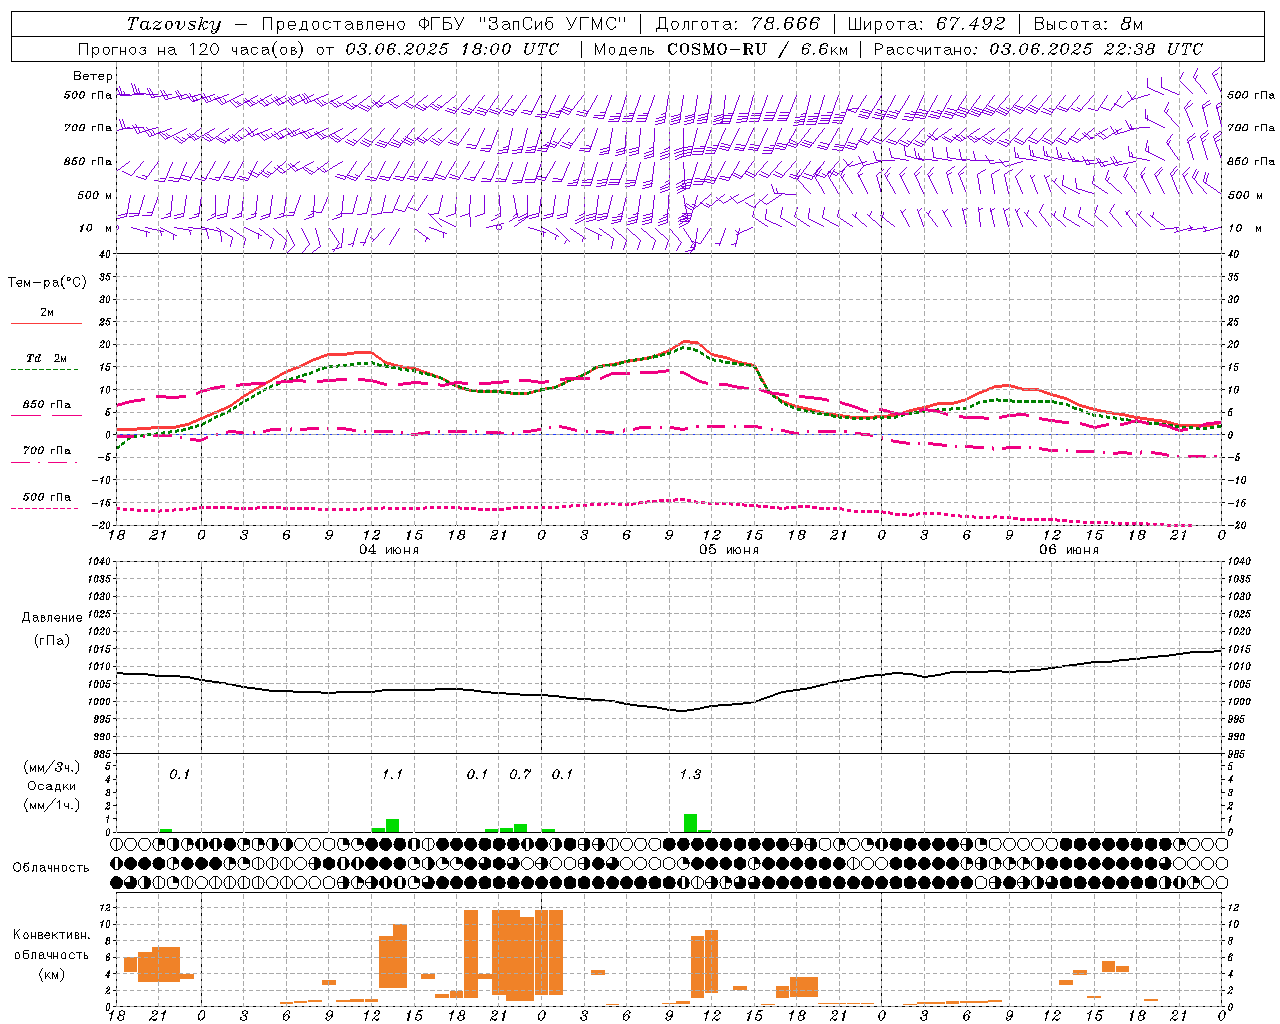Screen dimensions: 1280x1024
Task: Click the station name "Tazovsky" in the header
Action: [173, 24]
